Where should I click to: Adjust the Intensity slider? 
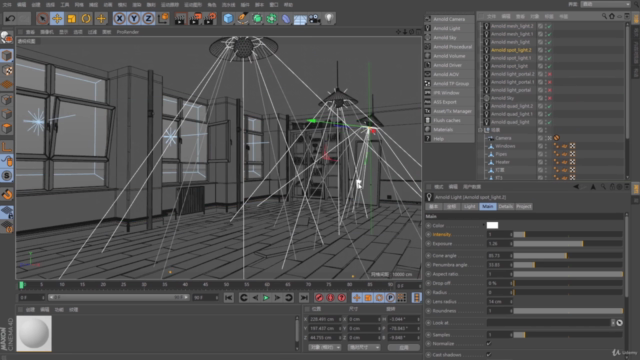(x=567, y=234)
